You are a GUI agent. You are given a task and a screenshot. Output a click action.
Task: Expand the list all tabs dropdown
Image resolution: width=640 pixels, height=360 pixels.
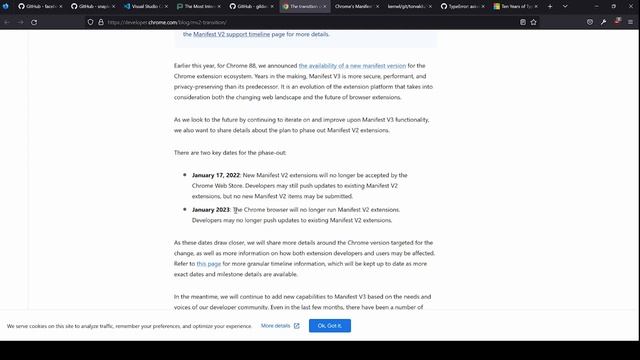[x=565, y=6]
